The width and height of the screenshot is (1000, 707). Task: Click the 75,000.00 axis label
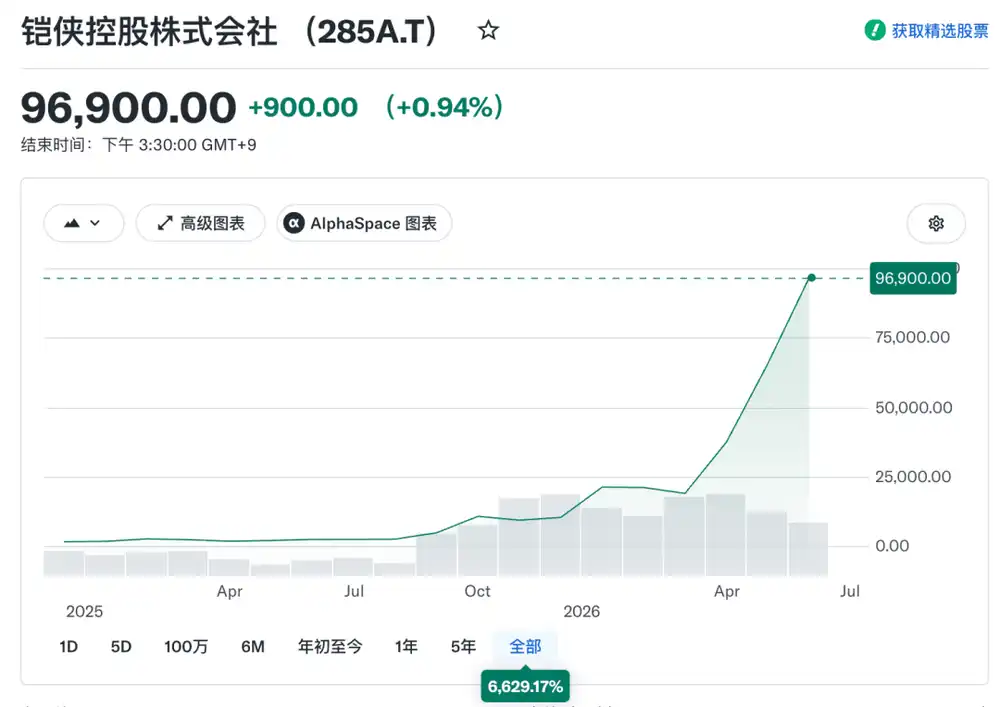click(912, 337)
